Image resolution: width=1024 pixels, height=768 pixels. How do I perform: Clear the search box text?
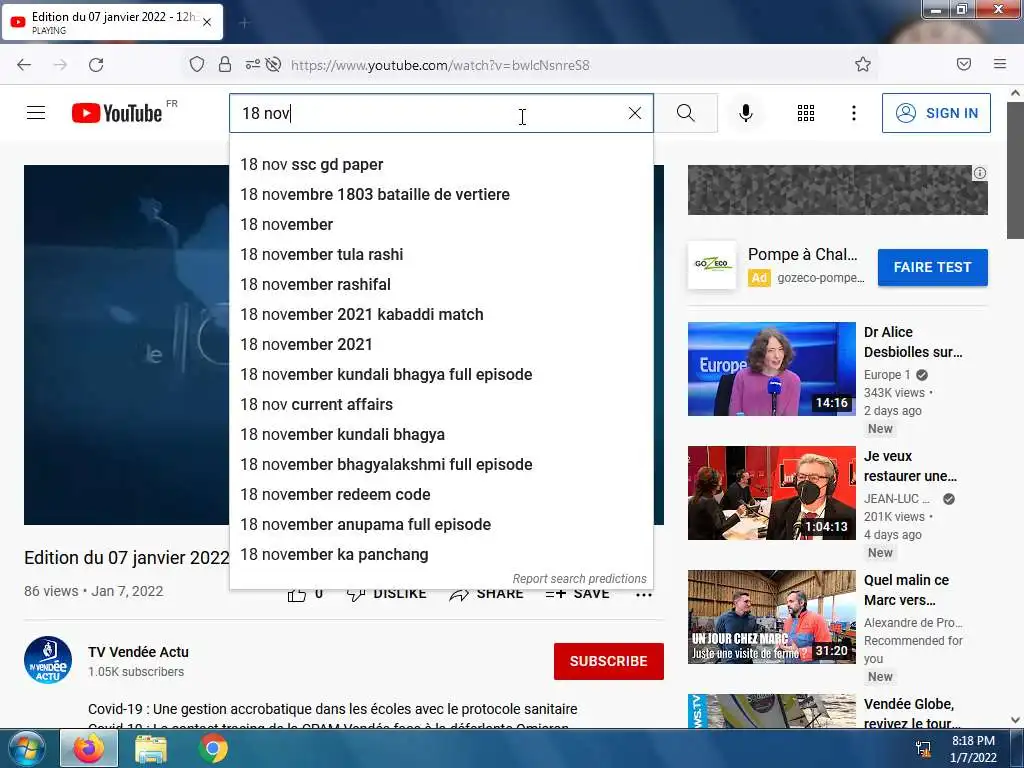tap(634, 113)
